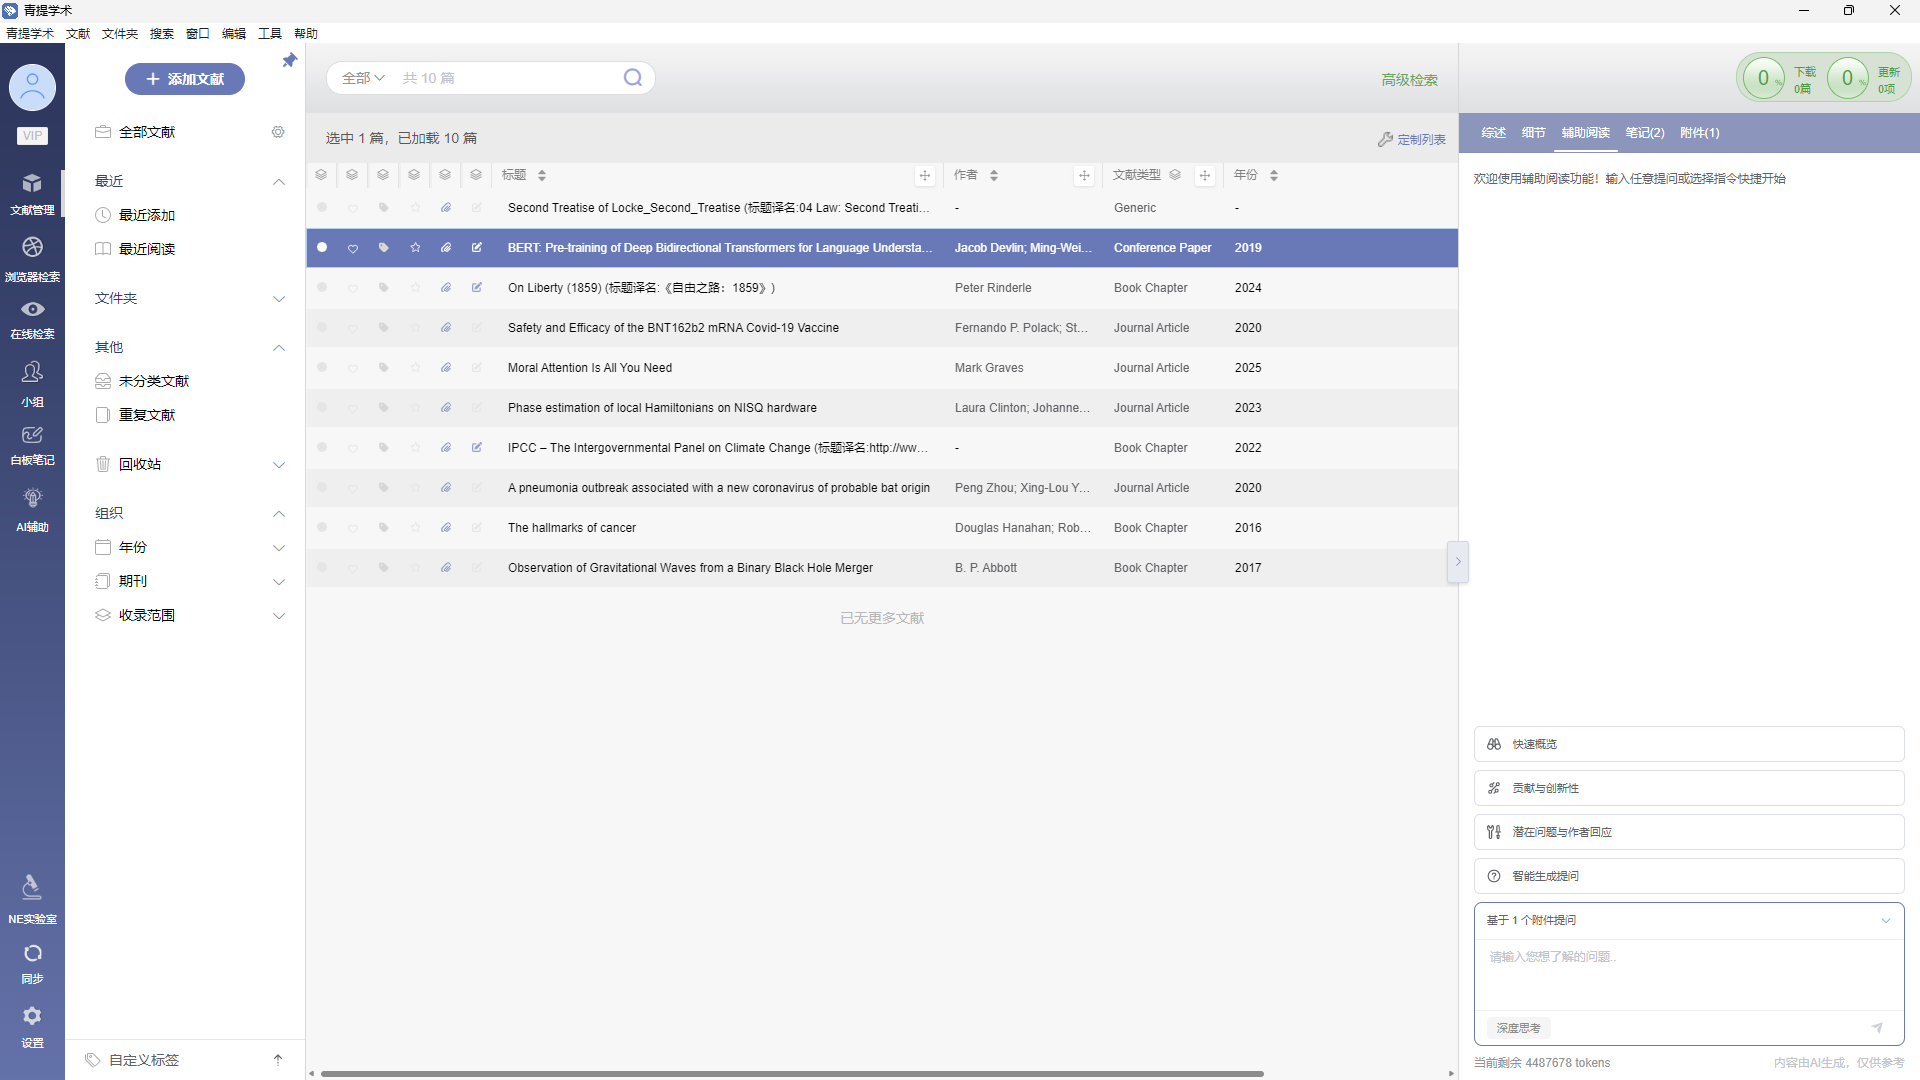Open the 工具 menu
1920x1080 pixels.
click(269, 34)
